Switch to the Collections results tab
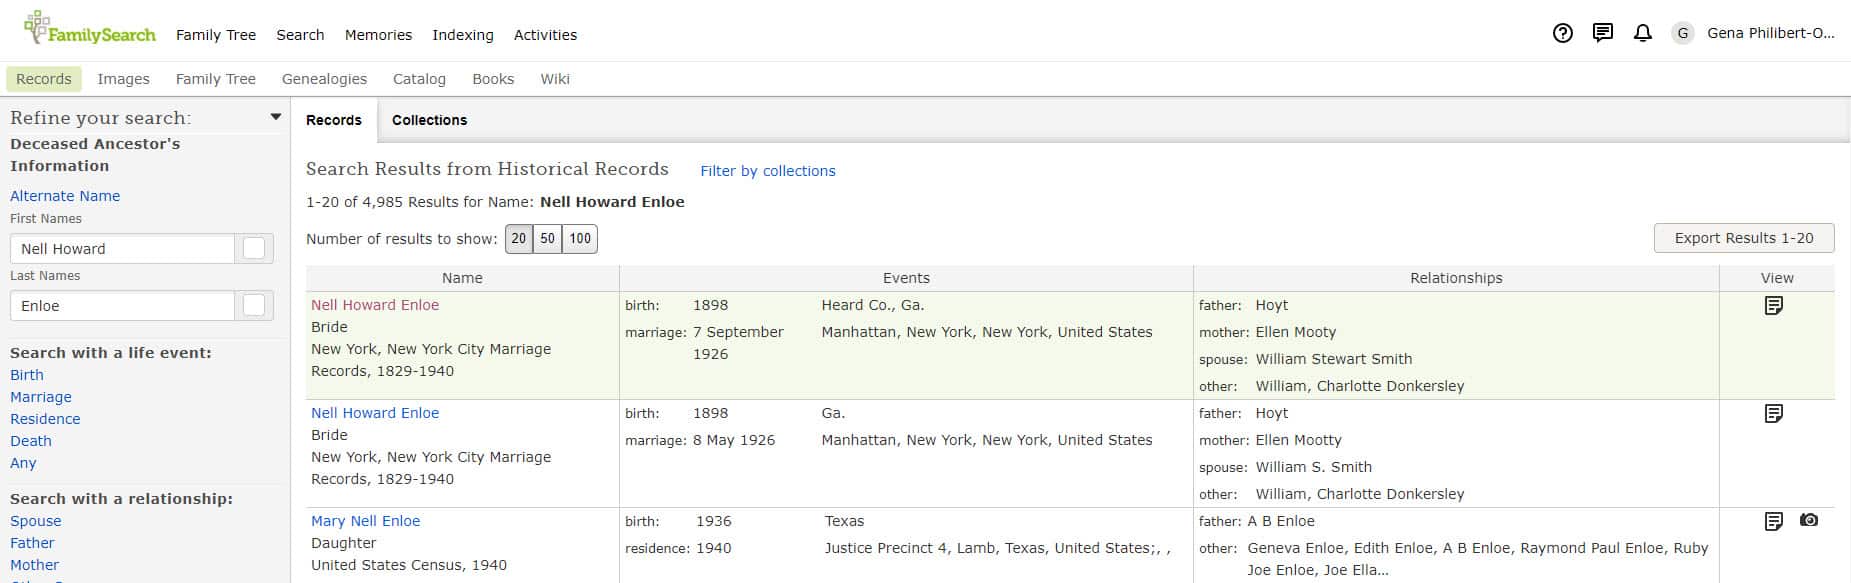This screenshot has height=583, width=1851. tap(429, 120)
